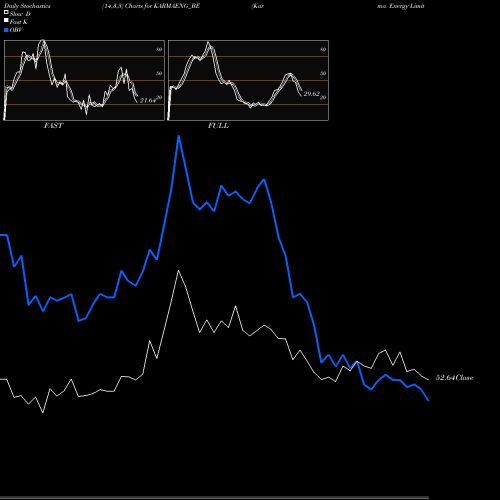Click the 'Daily Stochastics' title text
Image resolution: width=500 pixels, height=500 pixels.
(27, 6)
